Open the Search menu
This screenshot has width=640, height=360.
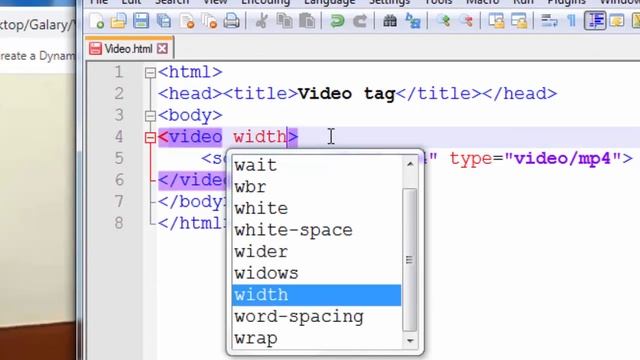click(172, 2)
